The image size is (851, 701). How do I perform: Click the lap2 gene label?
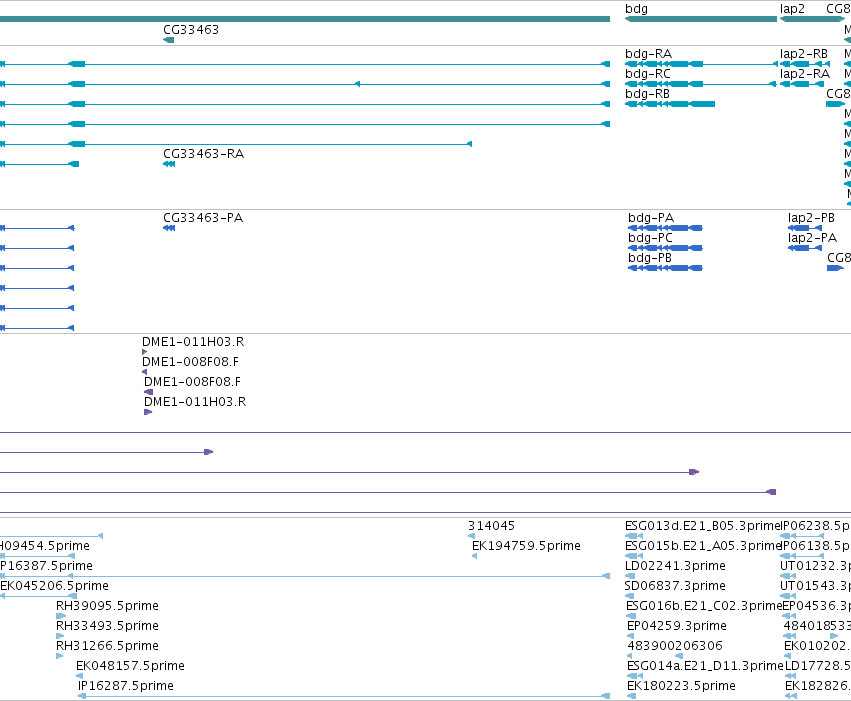pos(792,9)
